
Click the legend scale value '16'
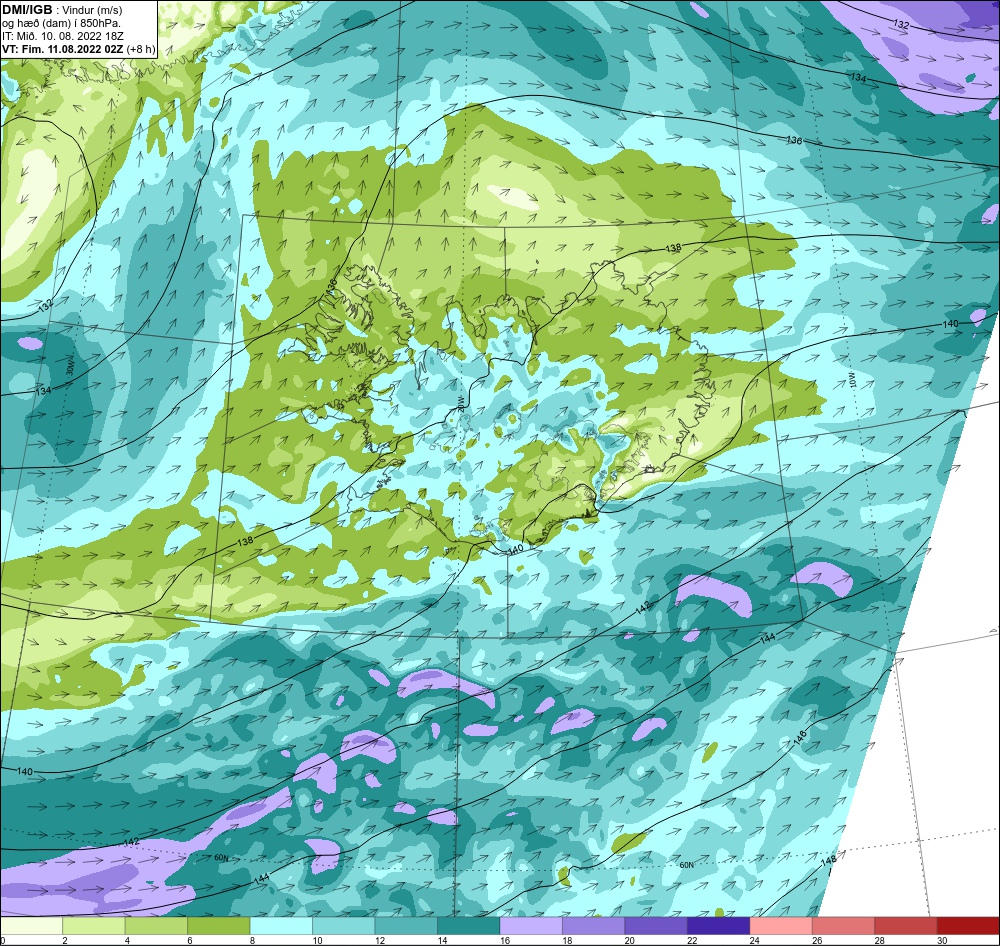click(x=506, y=940)
